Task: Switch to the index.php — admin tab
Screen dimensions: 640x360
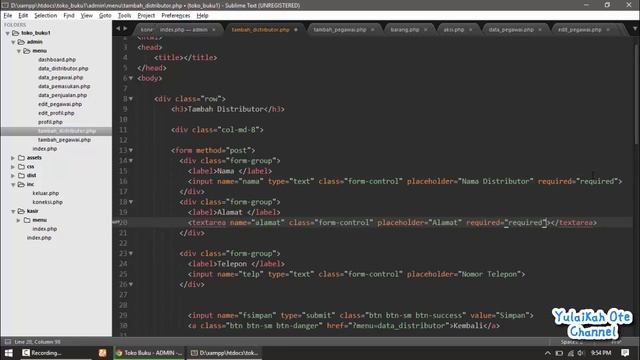Action: pyautogui.click(x=183, y=29)
